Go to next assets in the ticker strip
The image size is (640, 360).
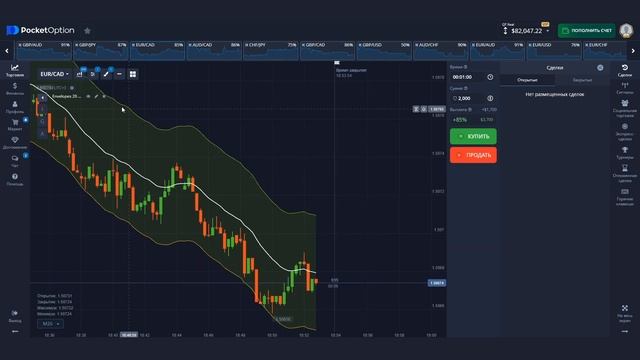[x=633, y=51]
